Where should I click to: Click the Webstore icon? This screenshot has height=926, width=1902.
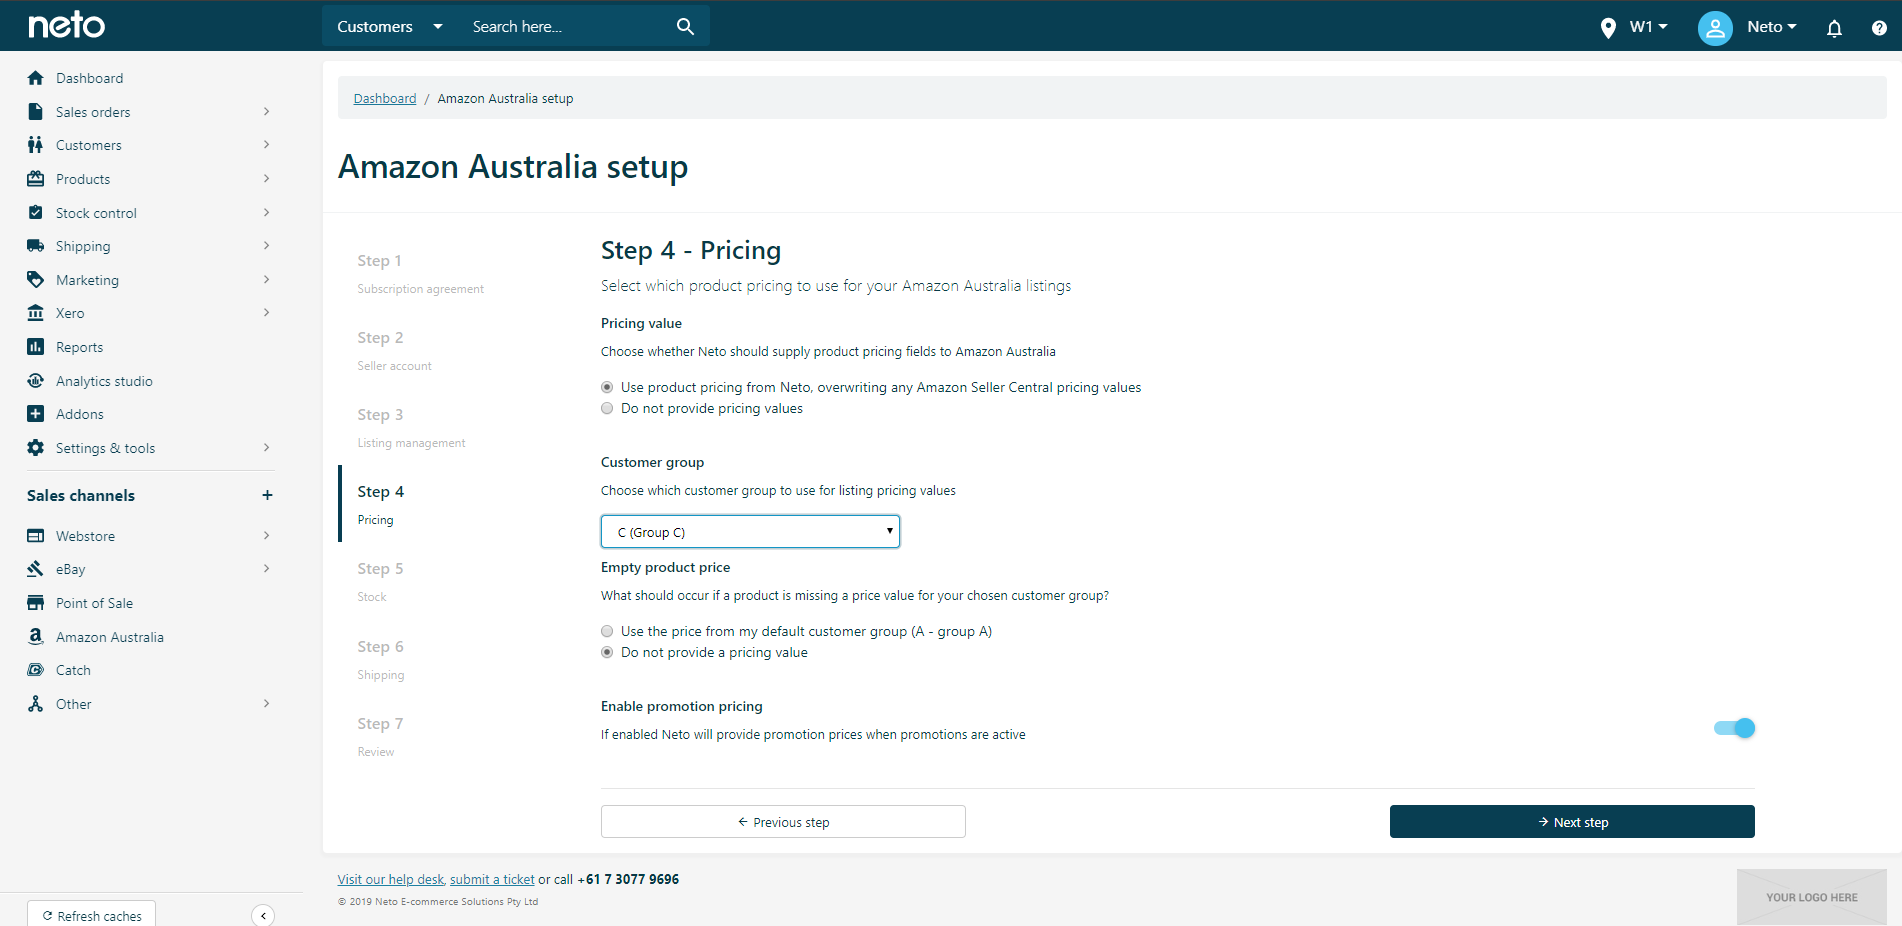click(36, 536)
